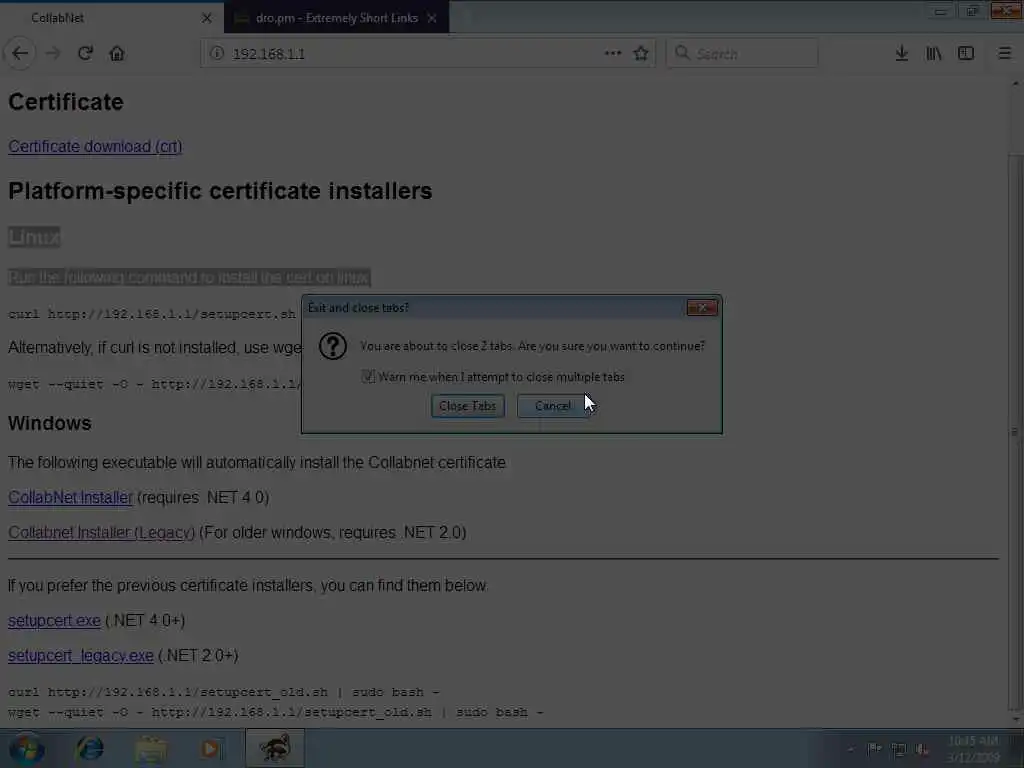Click the highlighted Linux heading
Viewport: 1024px width, 768px height.
[x=35, y=237]
